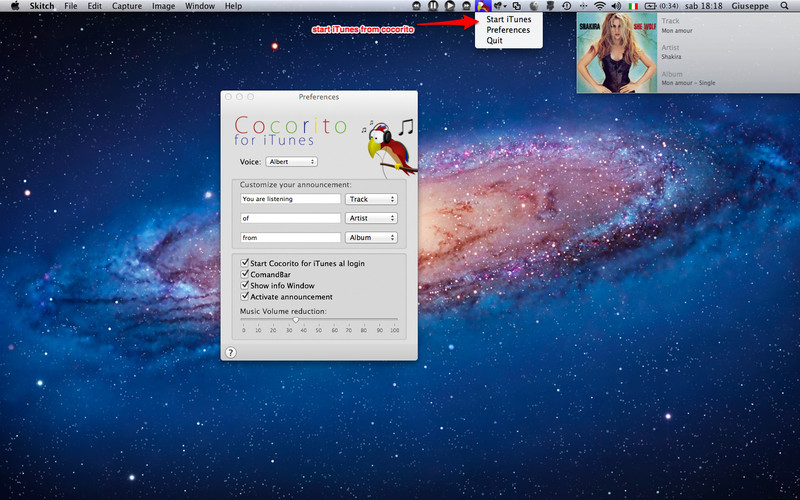
Task: Open Spotlight search magnifier
Action: [x=784, y=6]
